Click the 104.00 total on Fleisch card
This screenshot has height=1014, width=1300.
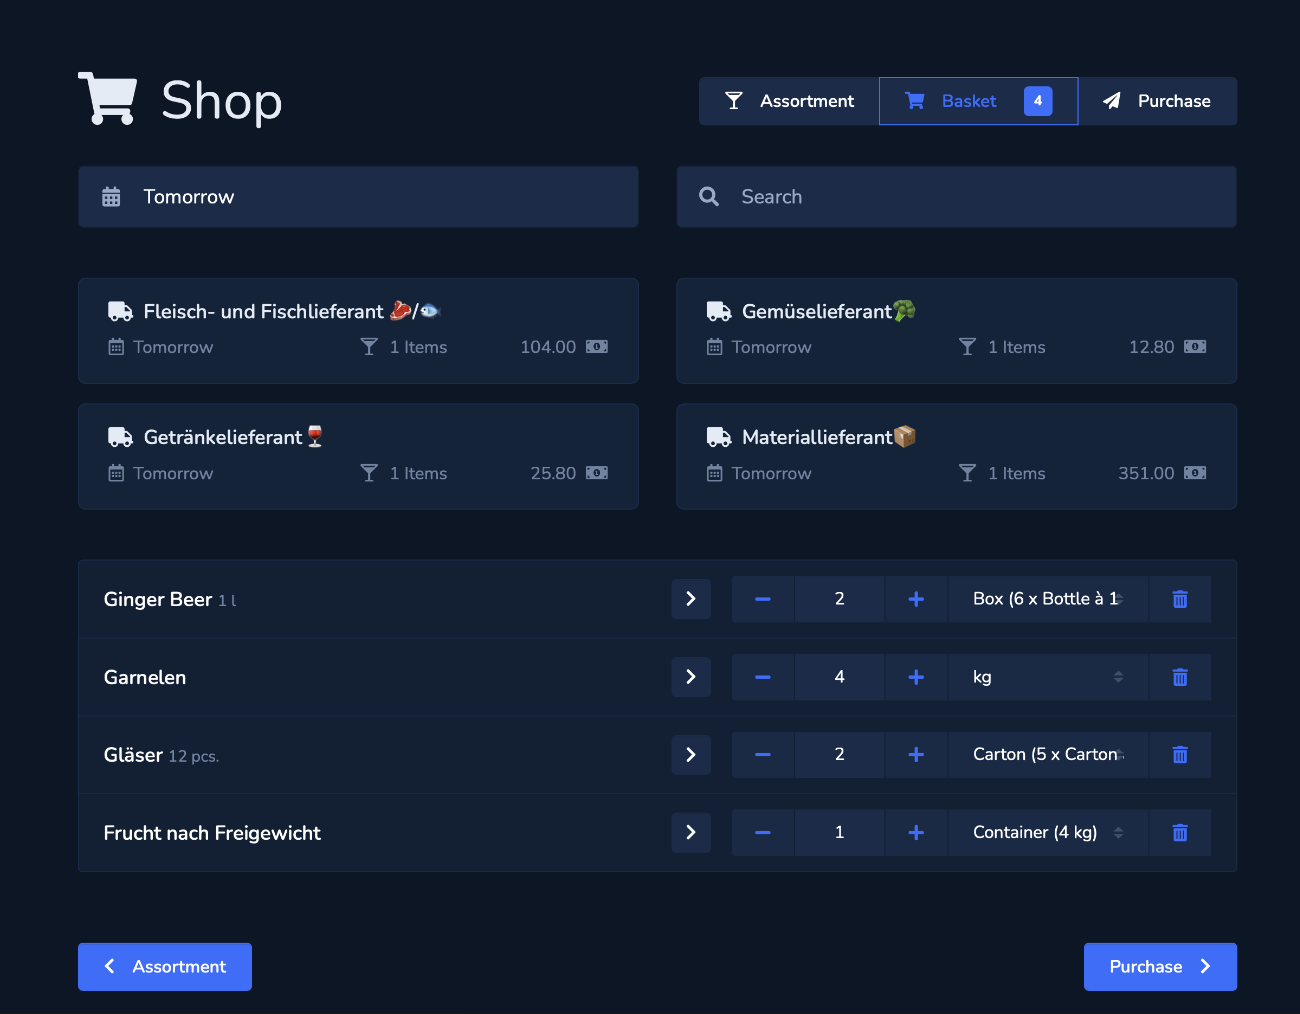(x=548, y=347)
